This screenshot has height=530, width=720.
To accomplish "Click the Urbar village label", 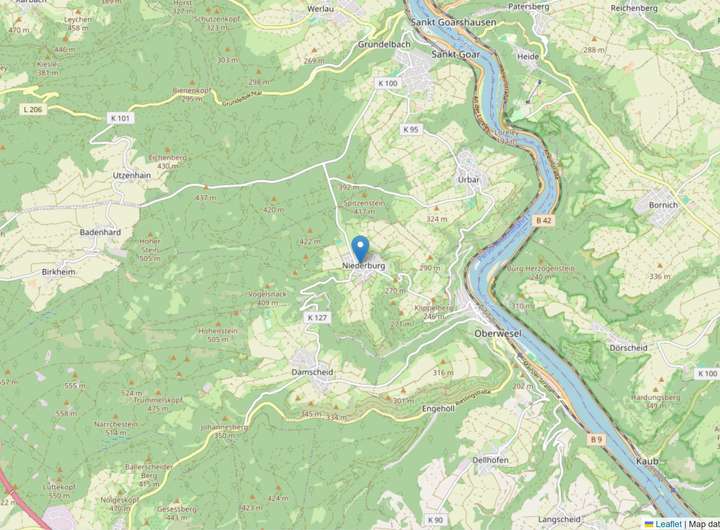I will pos(468,180).
